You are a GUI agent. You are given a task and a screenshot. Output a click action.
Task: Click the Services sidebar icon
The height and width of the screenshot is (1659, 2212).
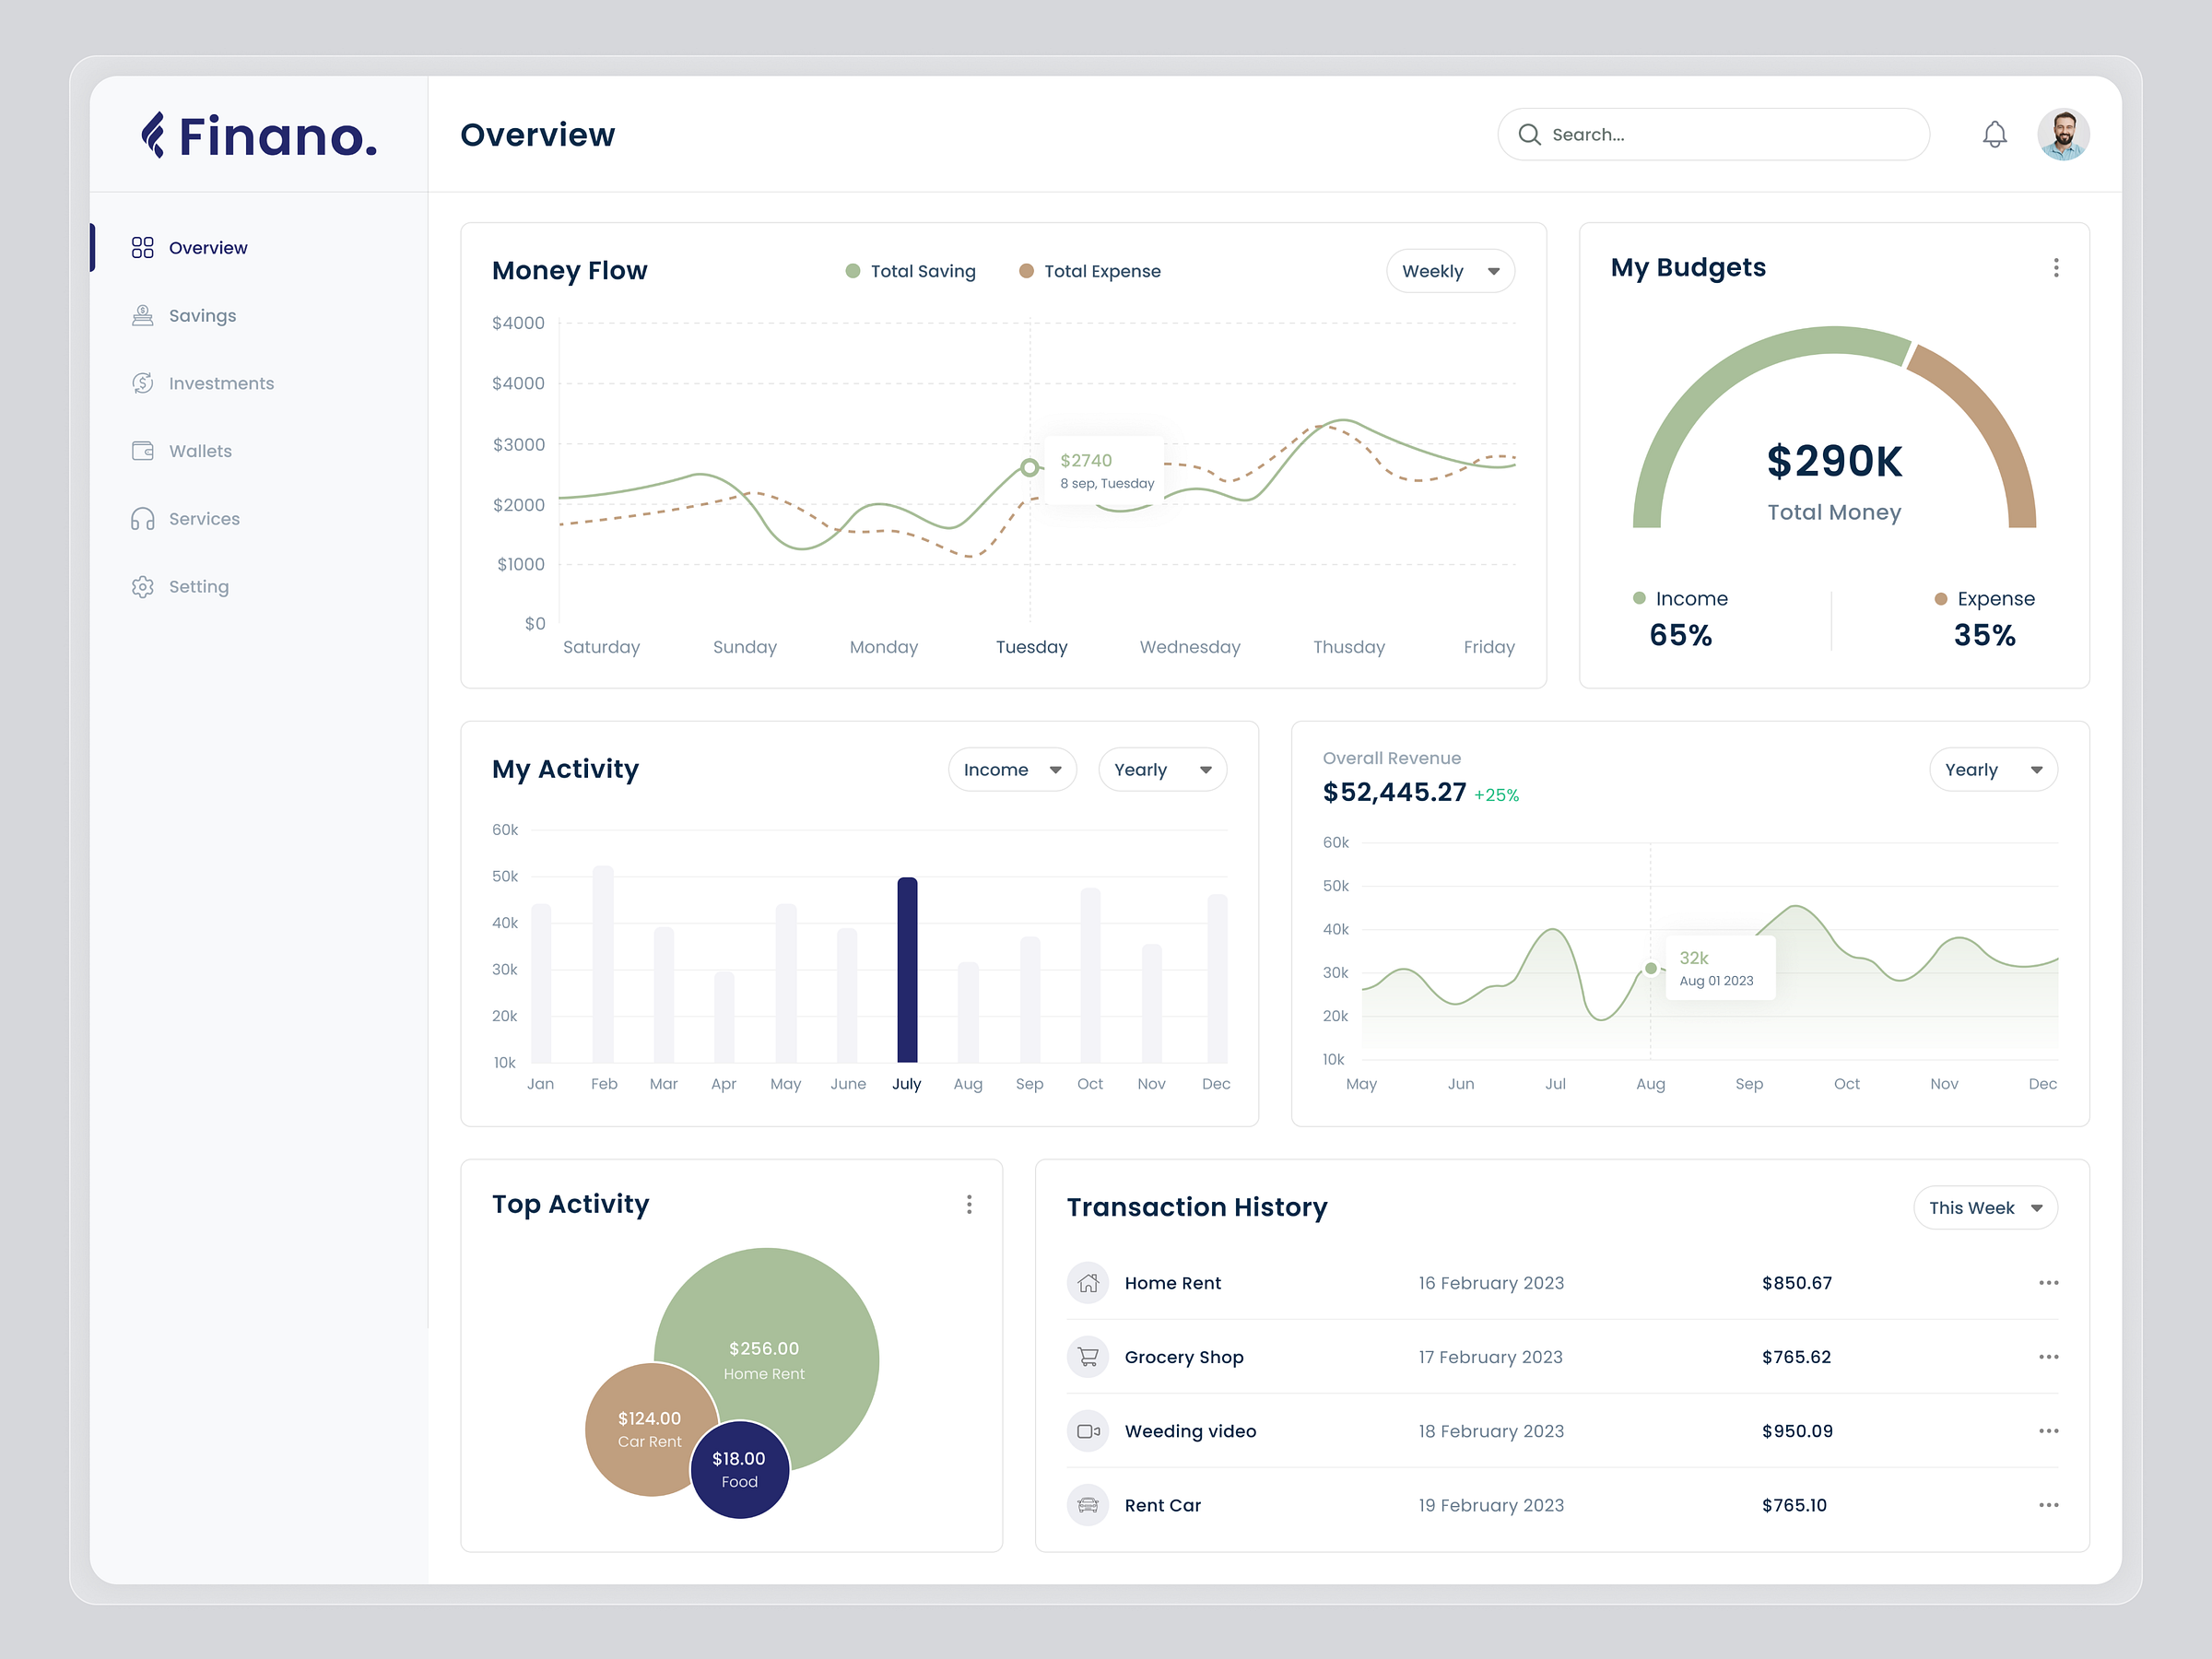point(143,518)
